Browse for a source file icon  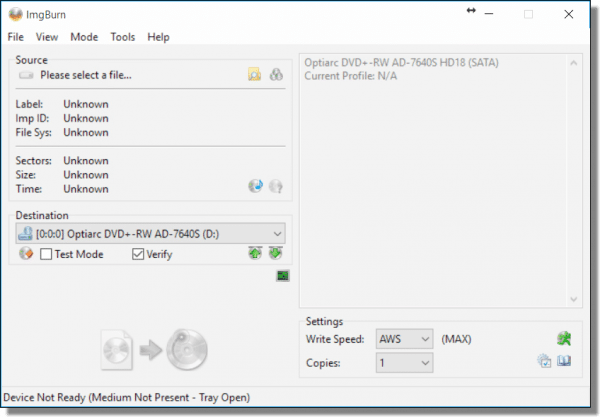coord(254,74)
